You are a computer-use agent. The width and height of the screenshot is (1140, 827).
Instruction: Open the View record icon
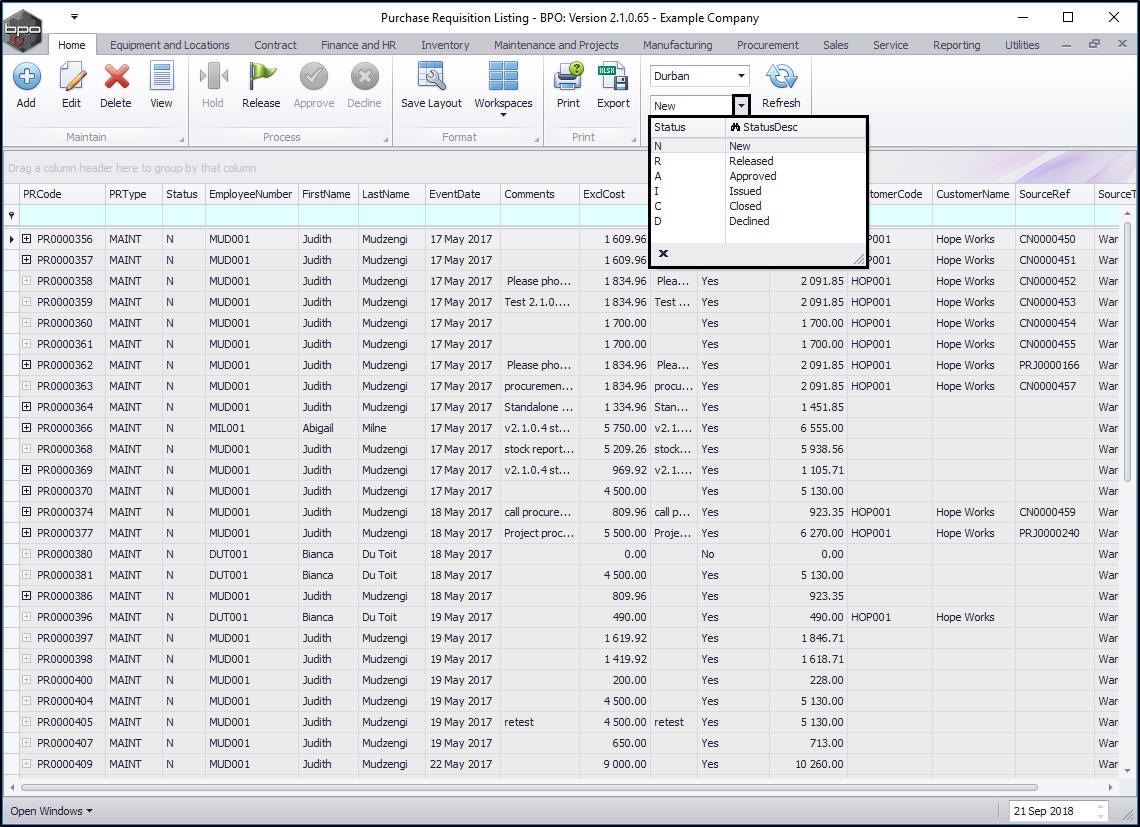tap(161, 85)
